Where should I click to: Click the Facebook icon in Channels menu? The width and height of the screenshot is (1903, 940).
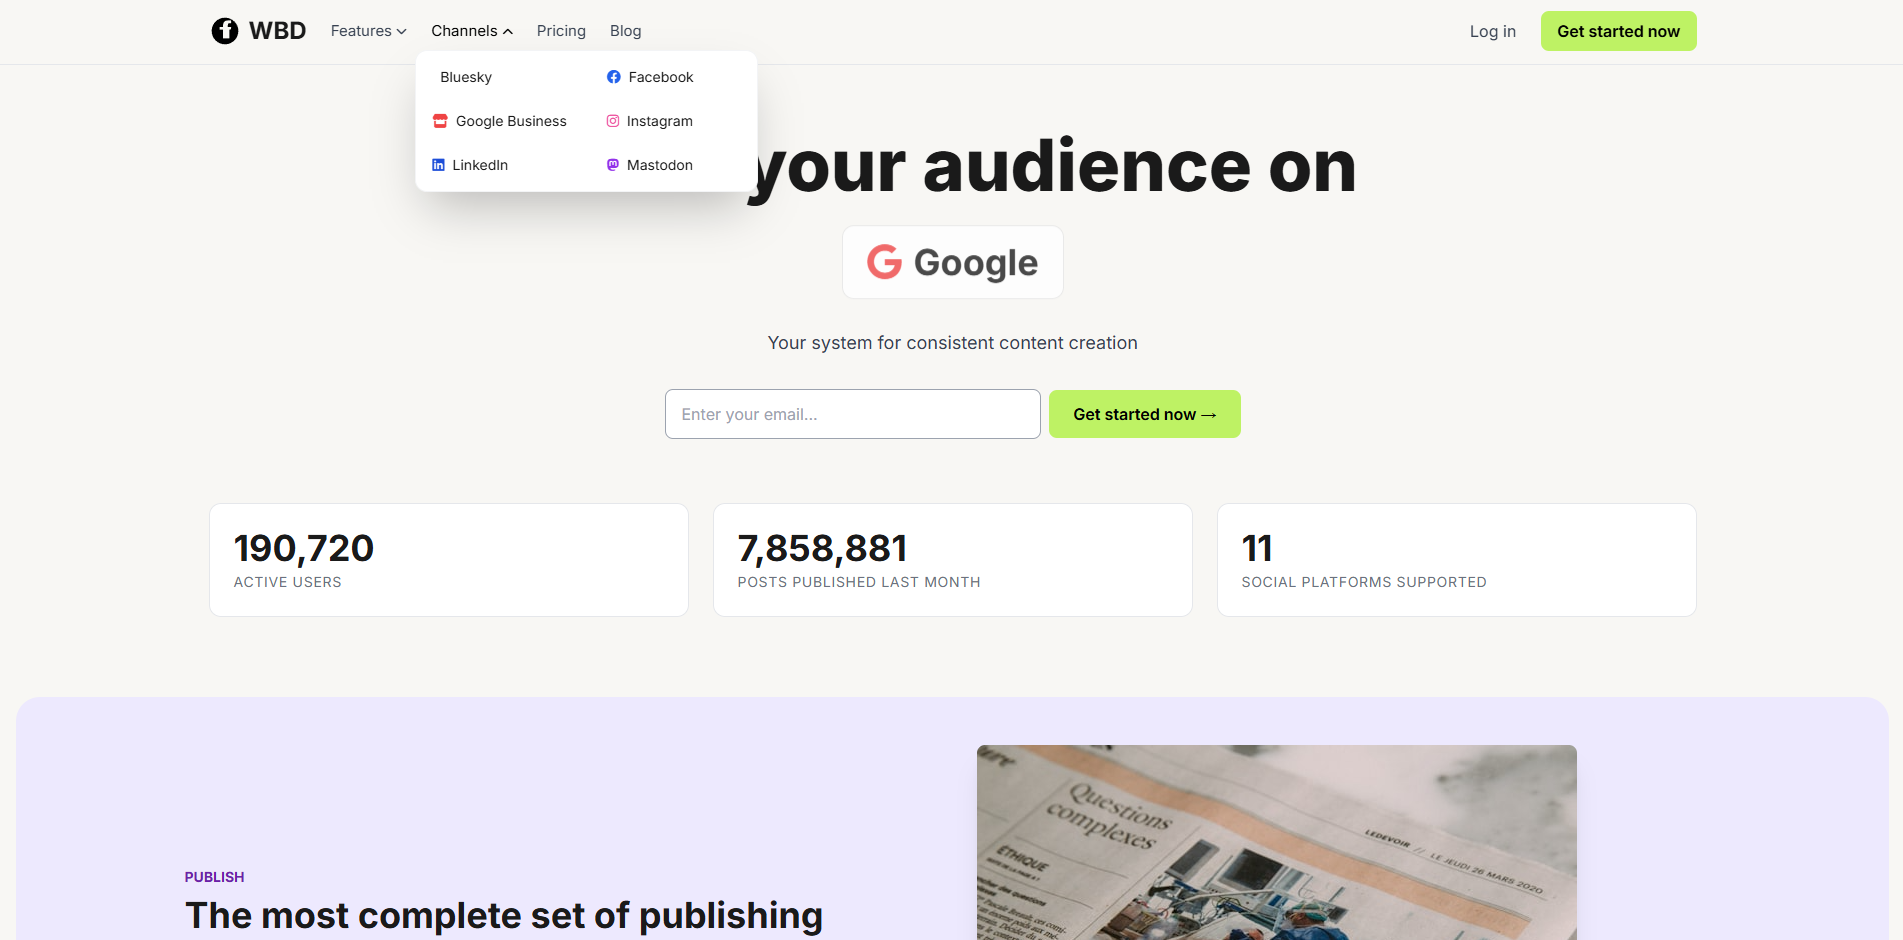coord(614,77)
